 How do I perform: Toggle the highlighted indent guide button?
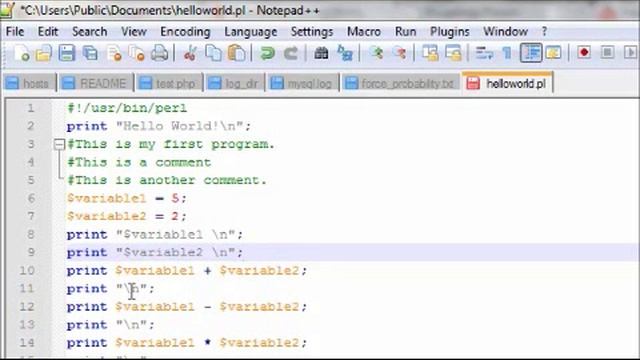coord(531,53)
